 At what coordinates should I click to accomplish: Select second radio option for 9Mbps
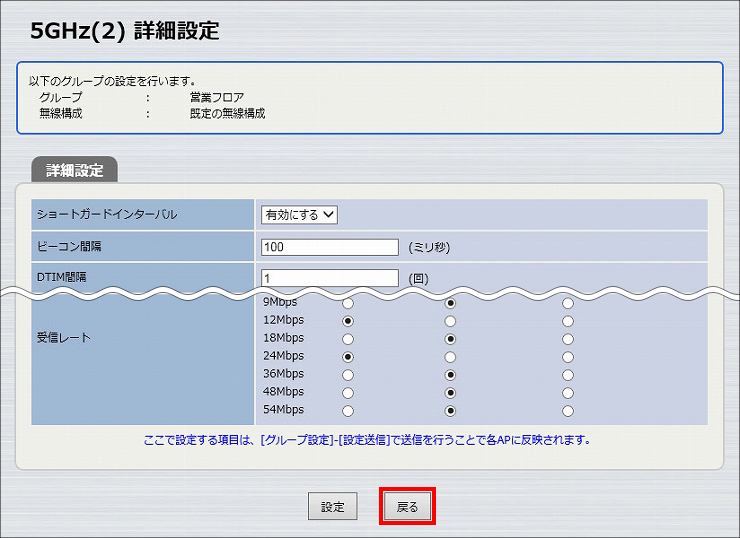tap(450, 303)
